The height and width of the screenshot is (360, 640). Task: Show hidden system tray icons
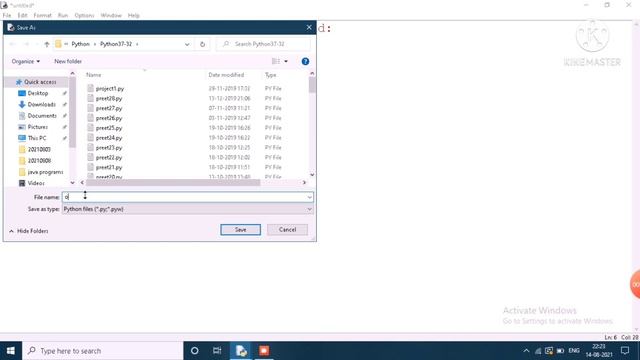pyautogui.click(x=526, y=351)
